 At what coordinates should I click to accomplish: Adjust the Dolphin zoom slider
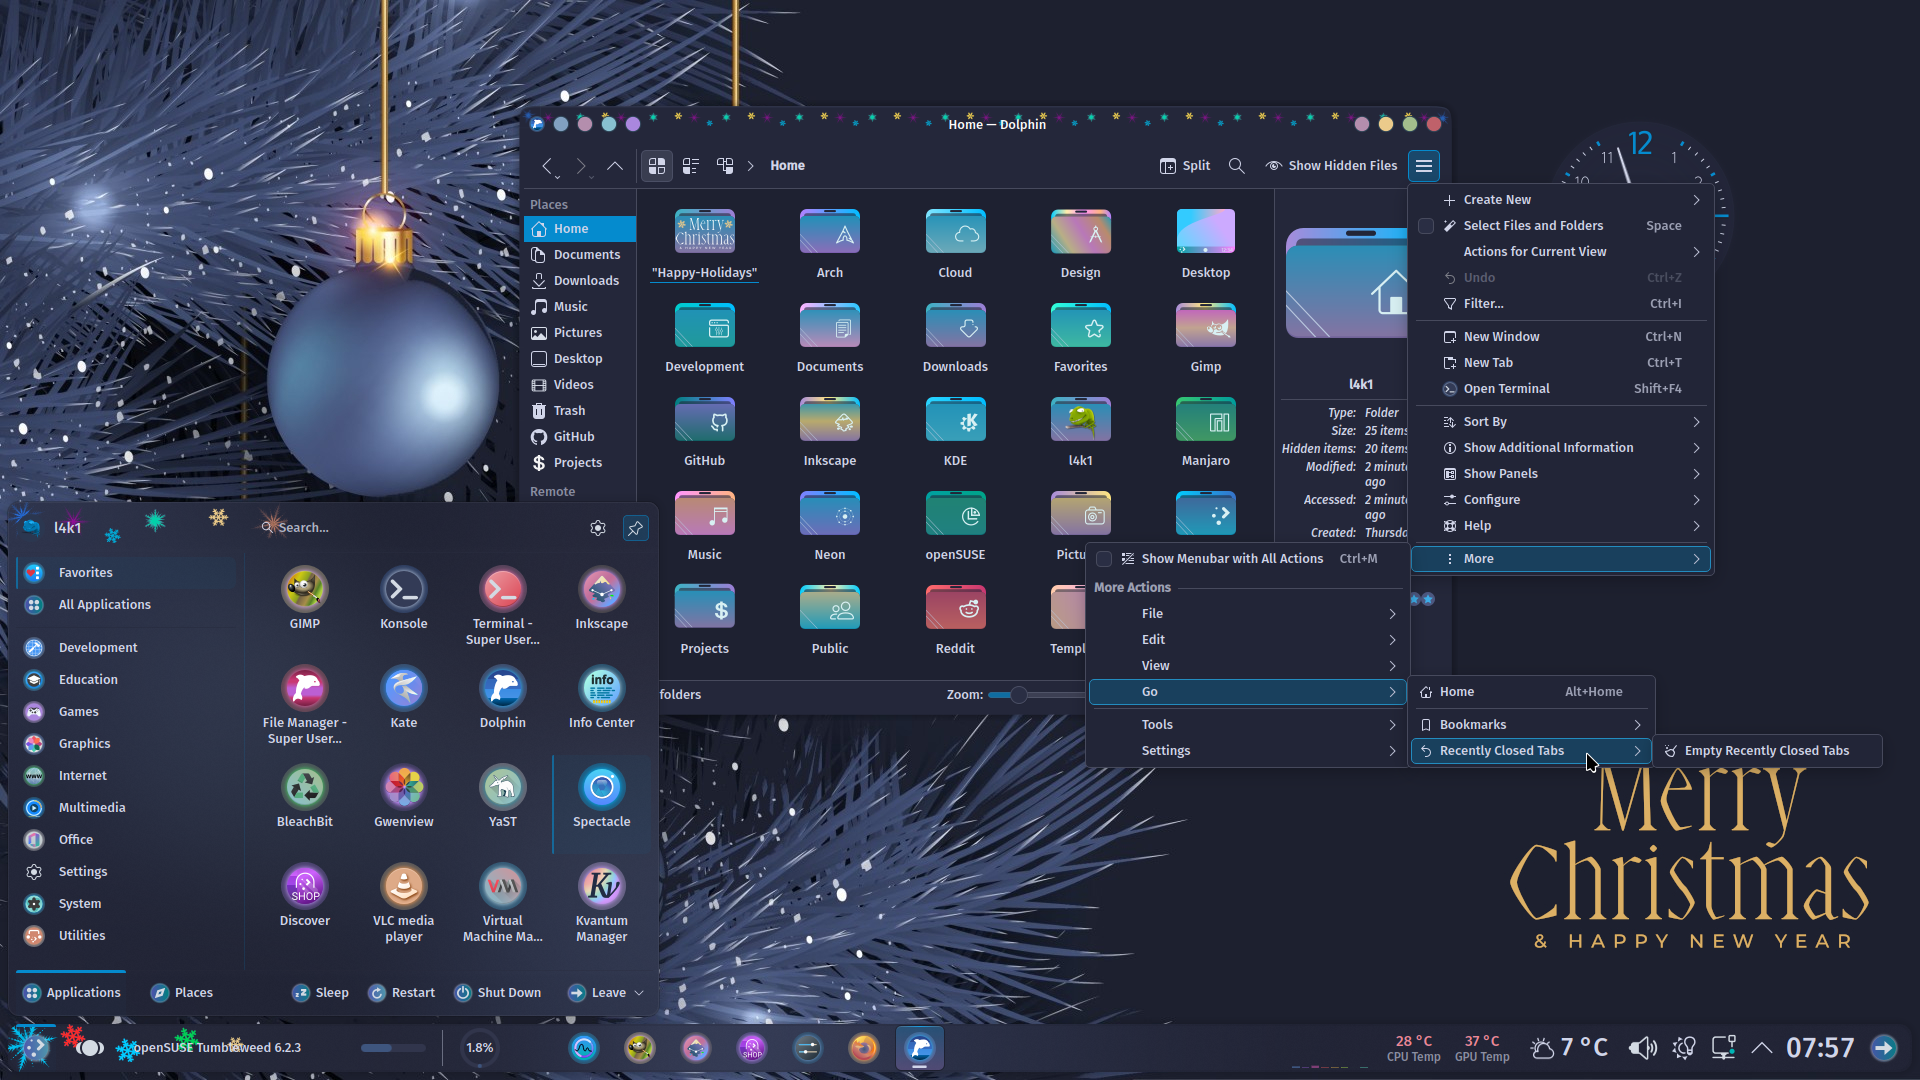[x=1019, y=695]
